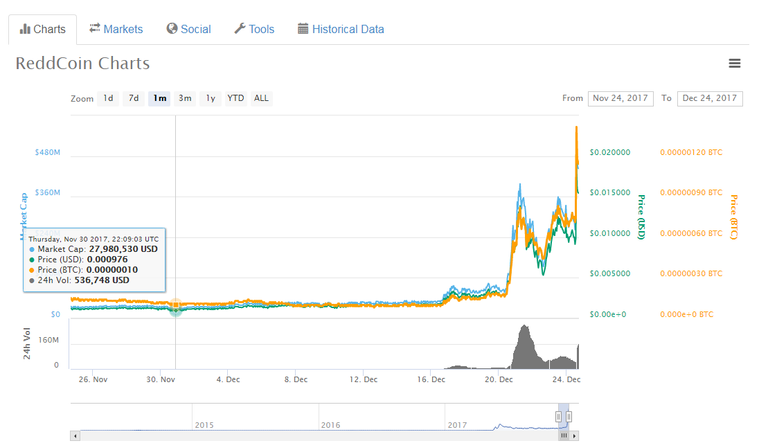Click the $480M market cap axis value
The width and height of the screenshot is (768, 445).
coord(48,152)
